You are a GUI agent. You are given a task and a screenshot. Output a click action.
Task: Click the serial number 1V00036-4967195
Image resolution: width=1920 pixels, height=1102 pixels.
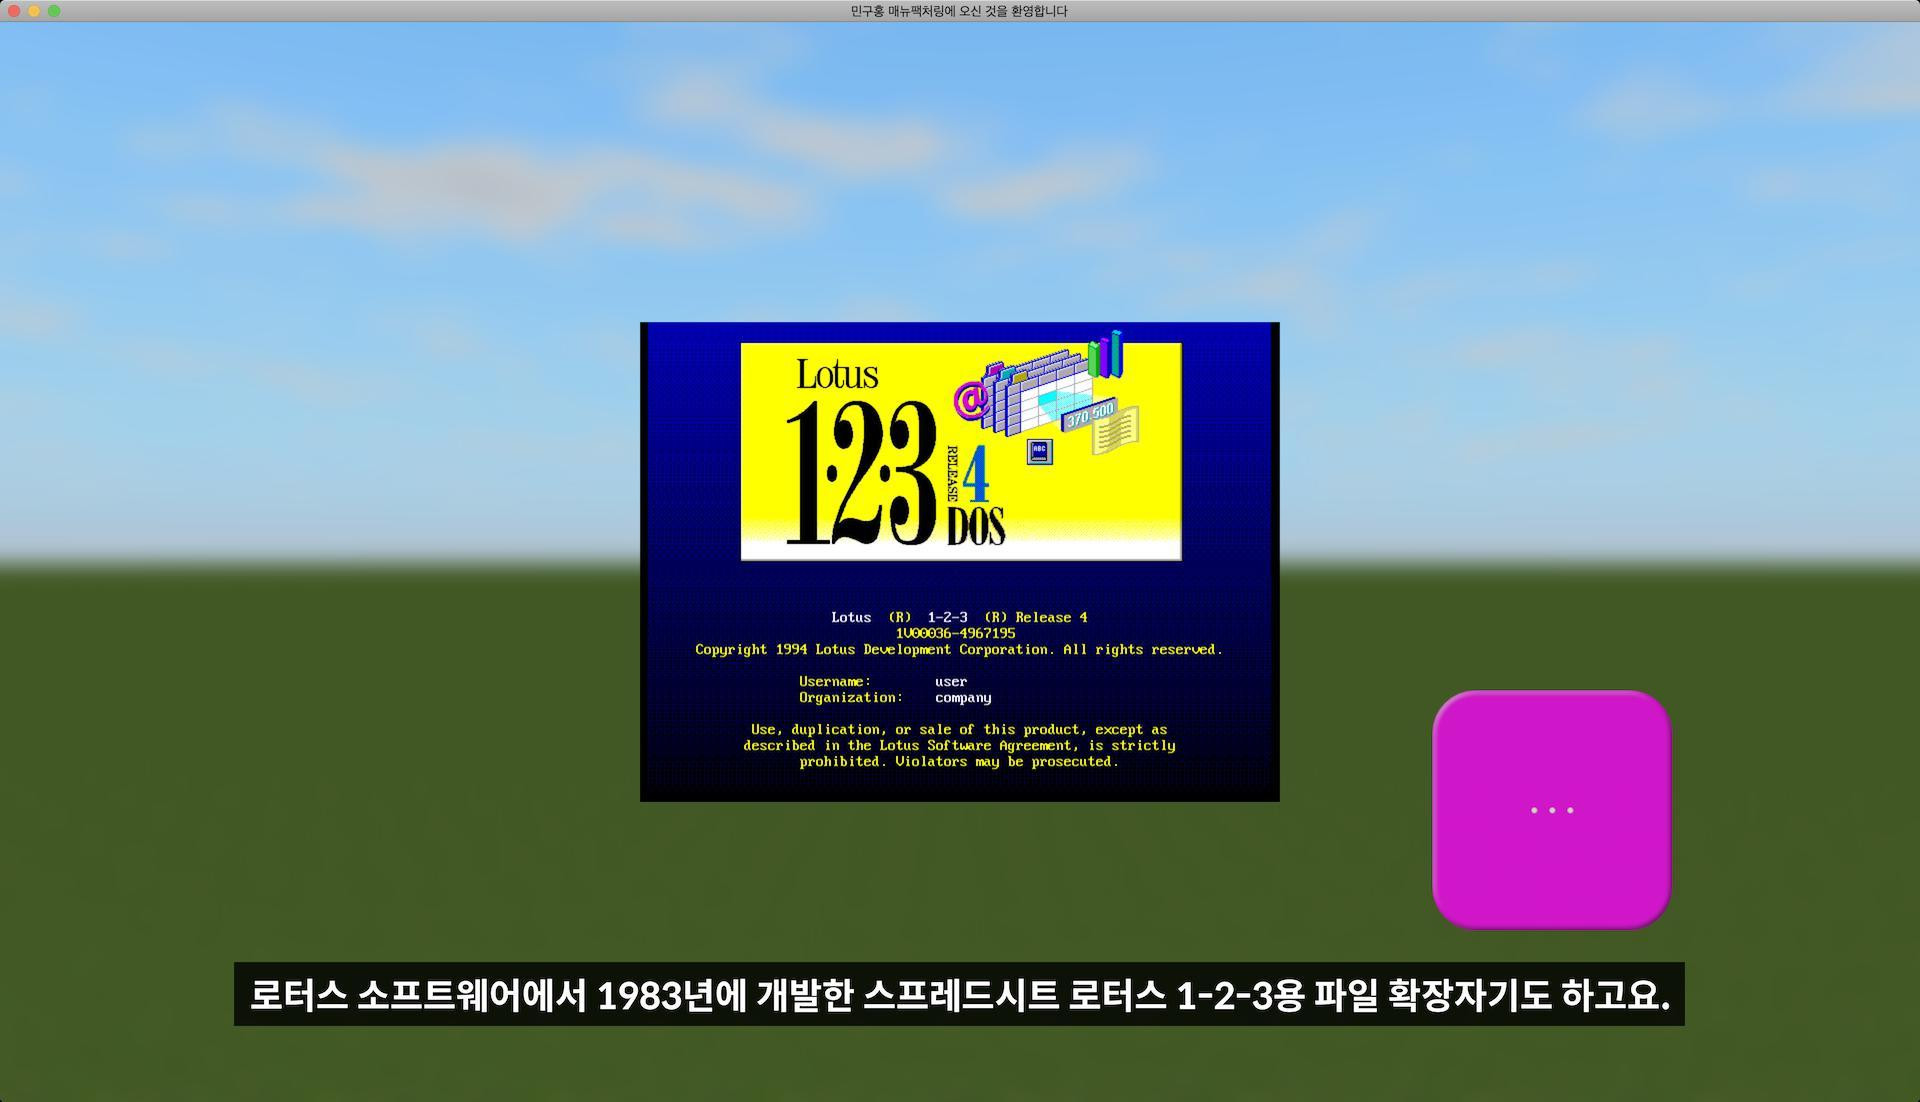tap(955, 633)
